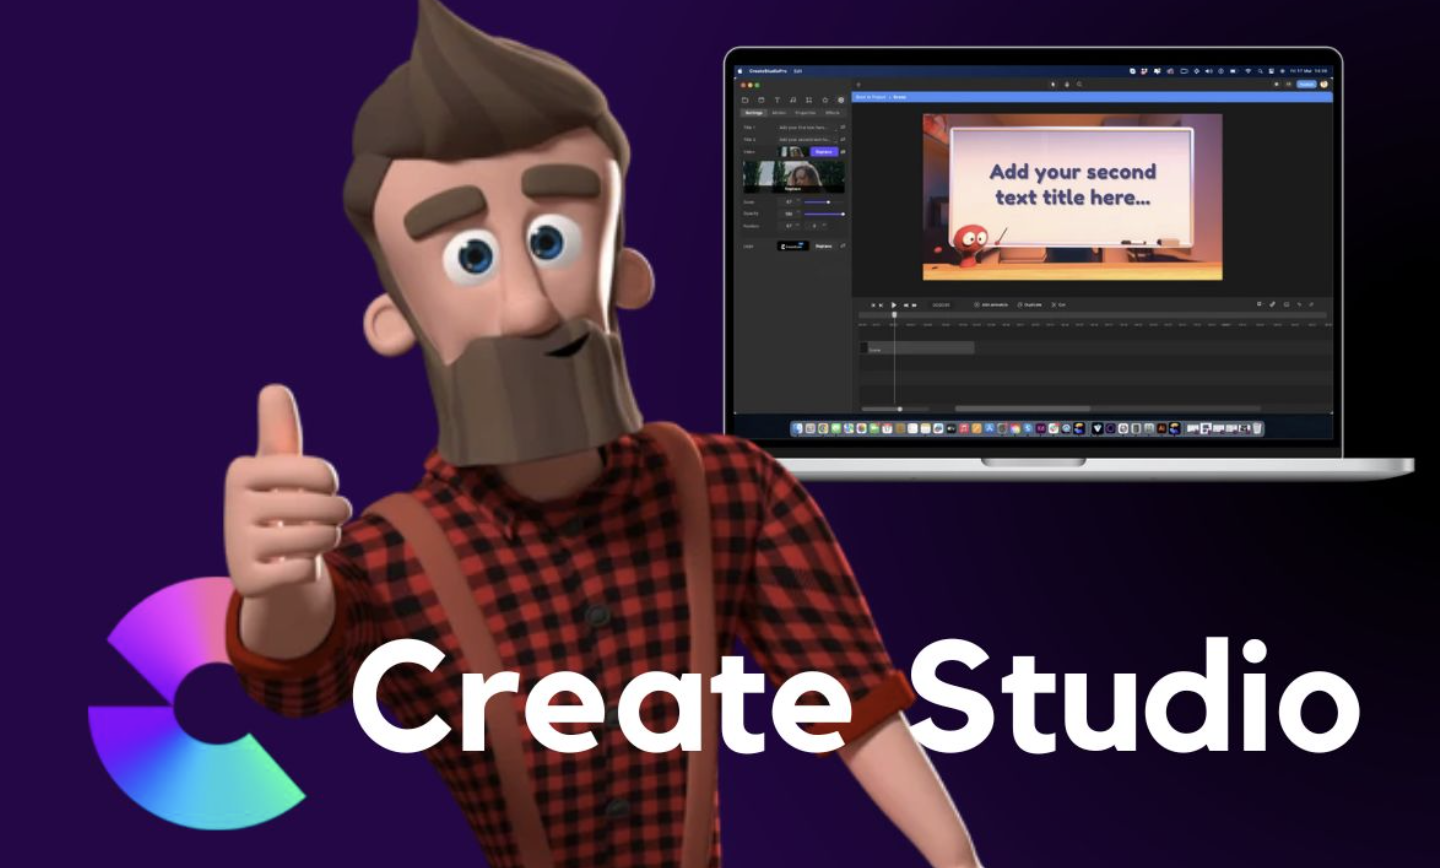This screenshot has height=868, width=1440.
Task: Click the blue button at top right of CreateStudio
Action: [1306, 84]
